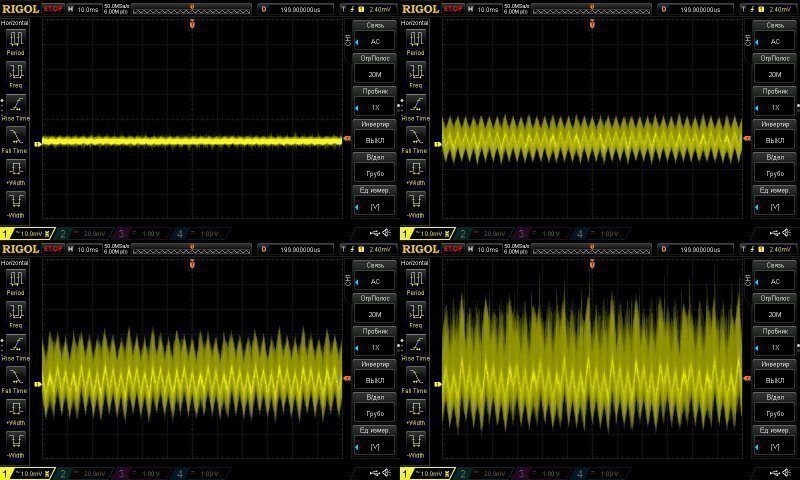Open the Ед.измер [V] units option in the top-right capture
Image resolution: width=800 pixels, height=480 pixels.
[x=774, y=200]
